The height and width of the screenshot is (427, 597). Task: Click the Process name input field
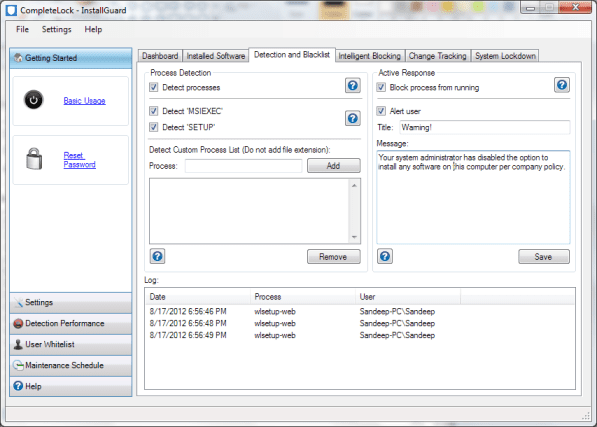[243, 166]
